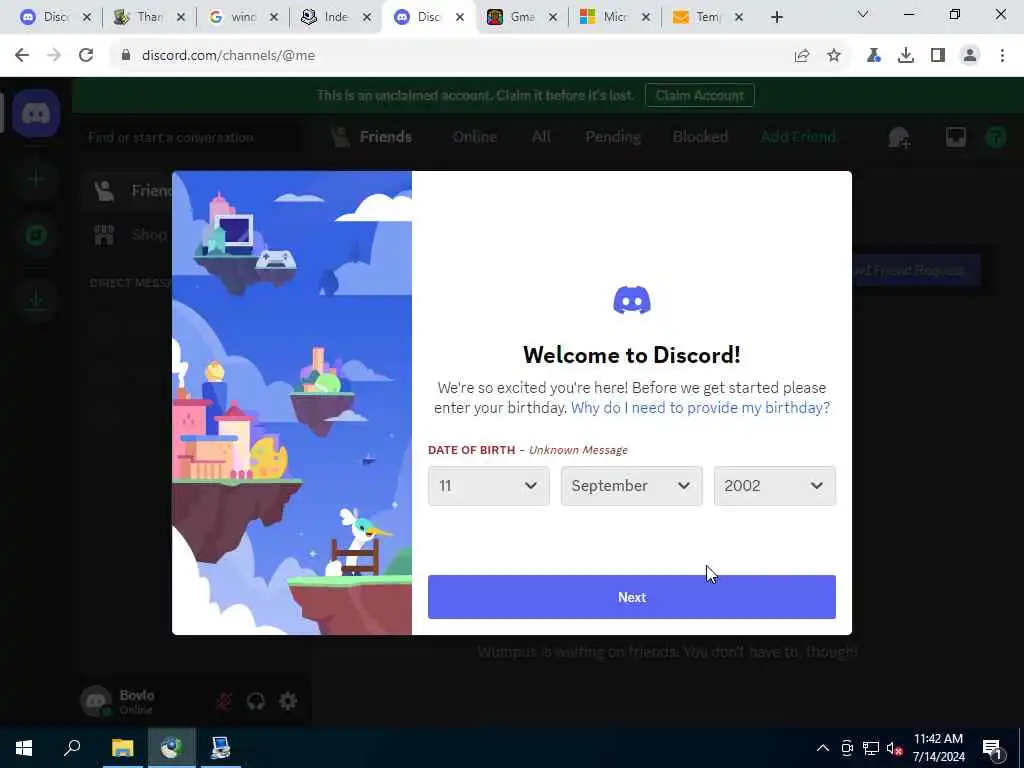Open User Settings gear icon

(x=288, y=701)
